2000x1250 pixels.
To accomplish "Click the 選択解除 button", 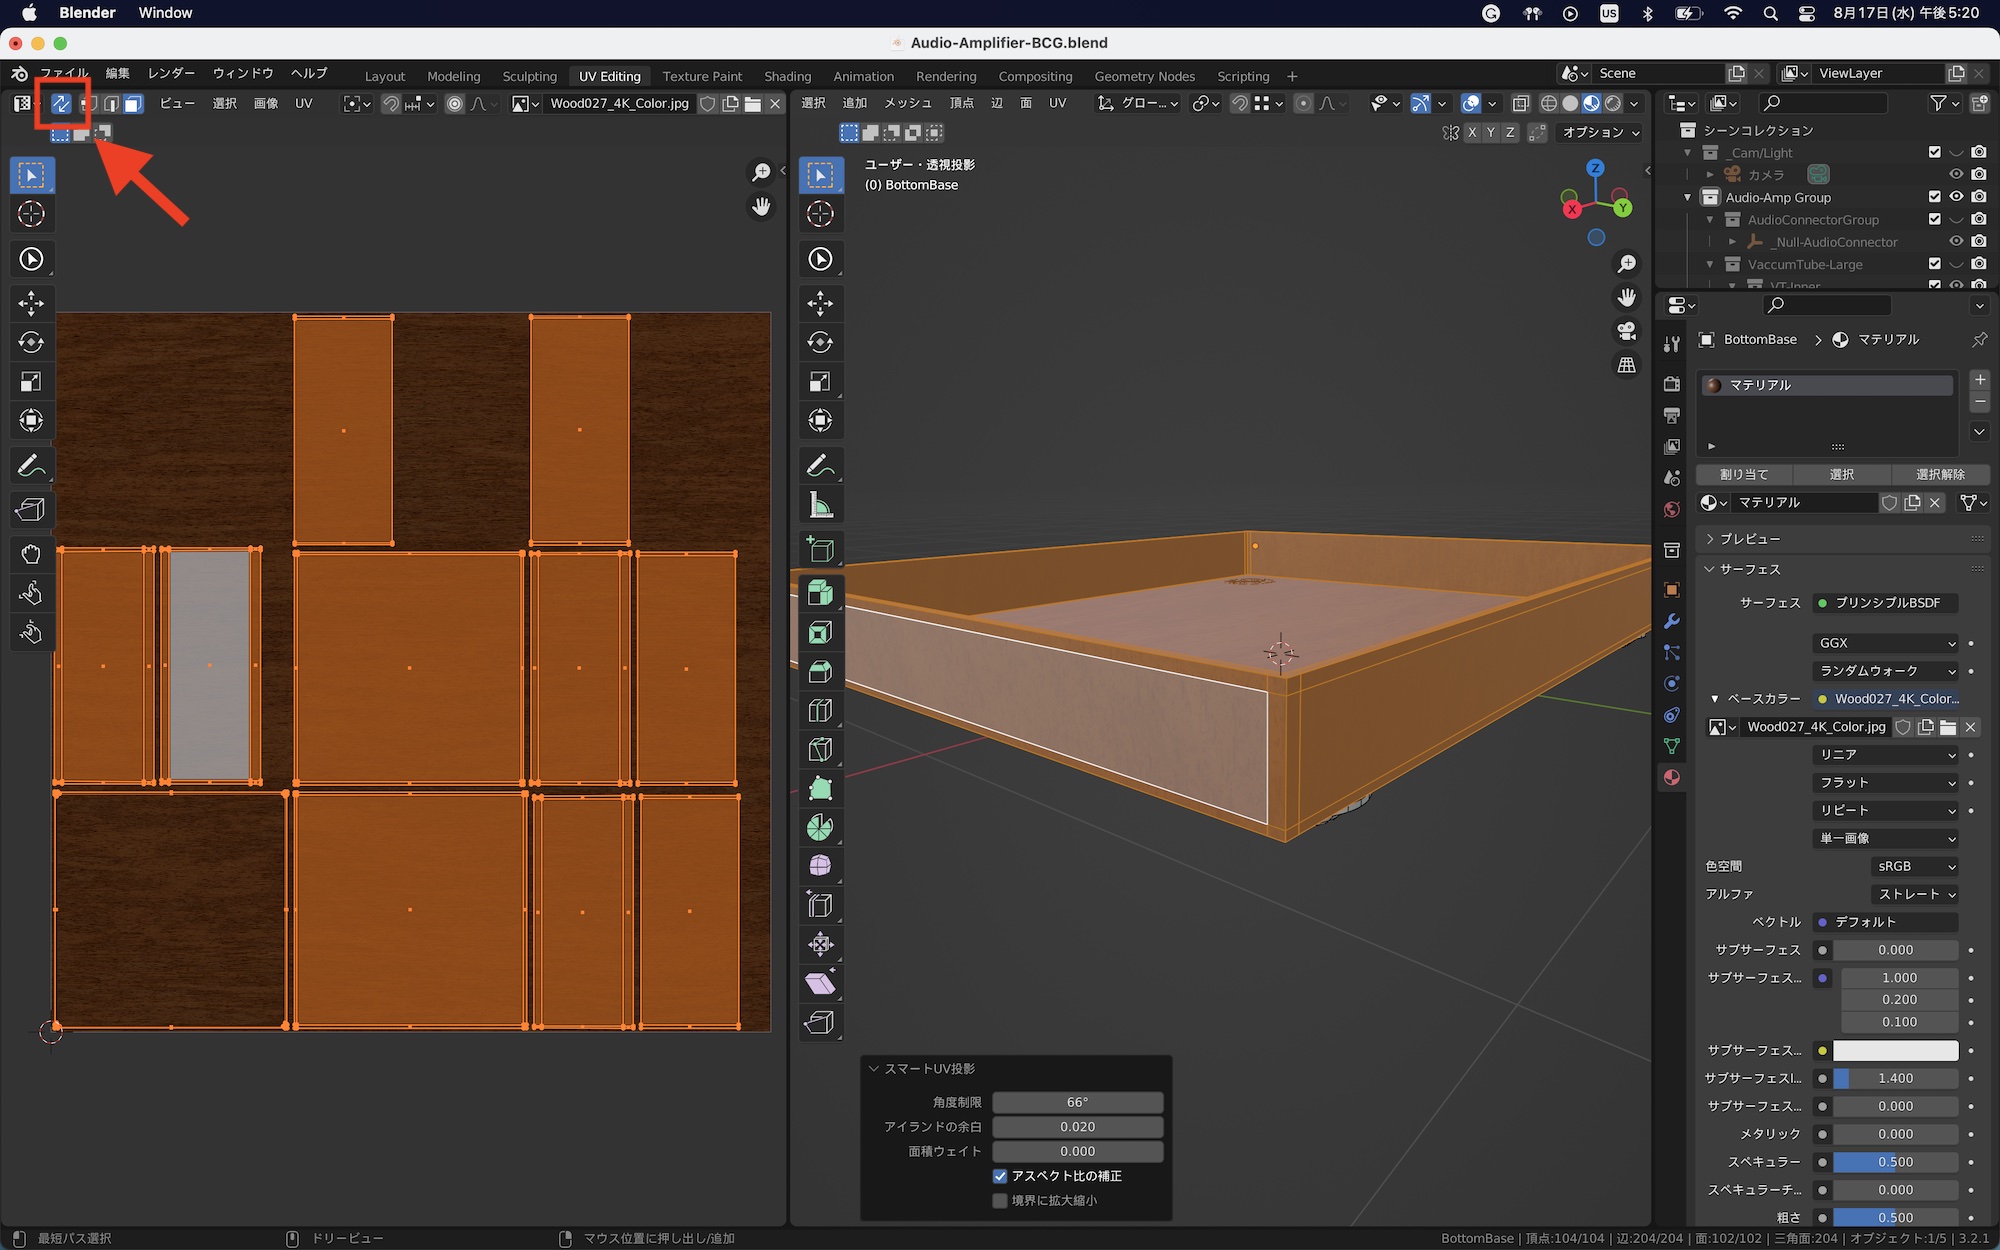I will tap(1940, 474).
